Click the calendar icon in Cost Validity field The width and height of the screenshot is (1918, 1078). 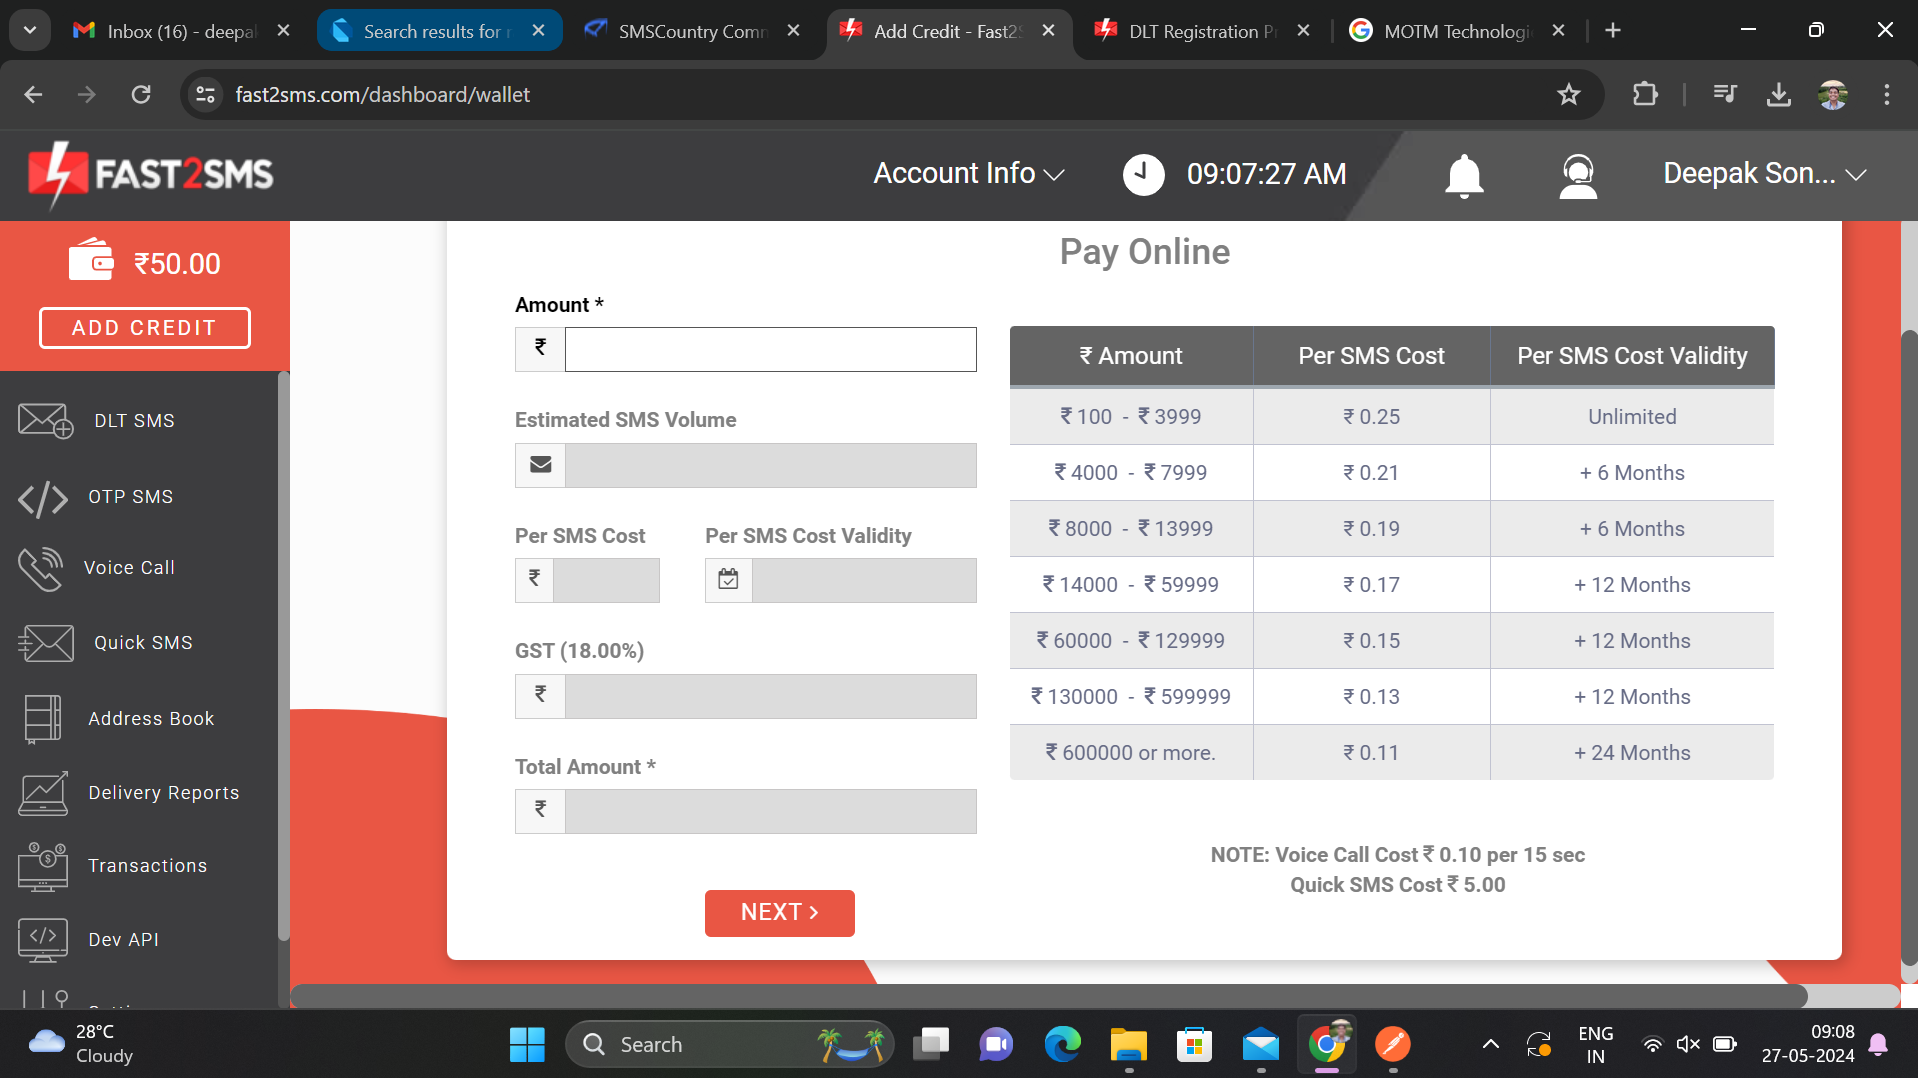[x=728, y=580]
